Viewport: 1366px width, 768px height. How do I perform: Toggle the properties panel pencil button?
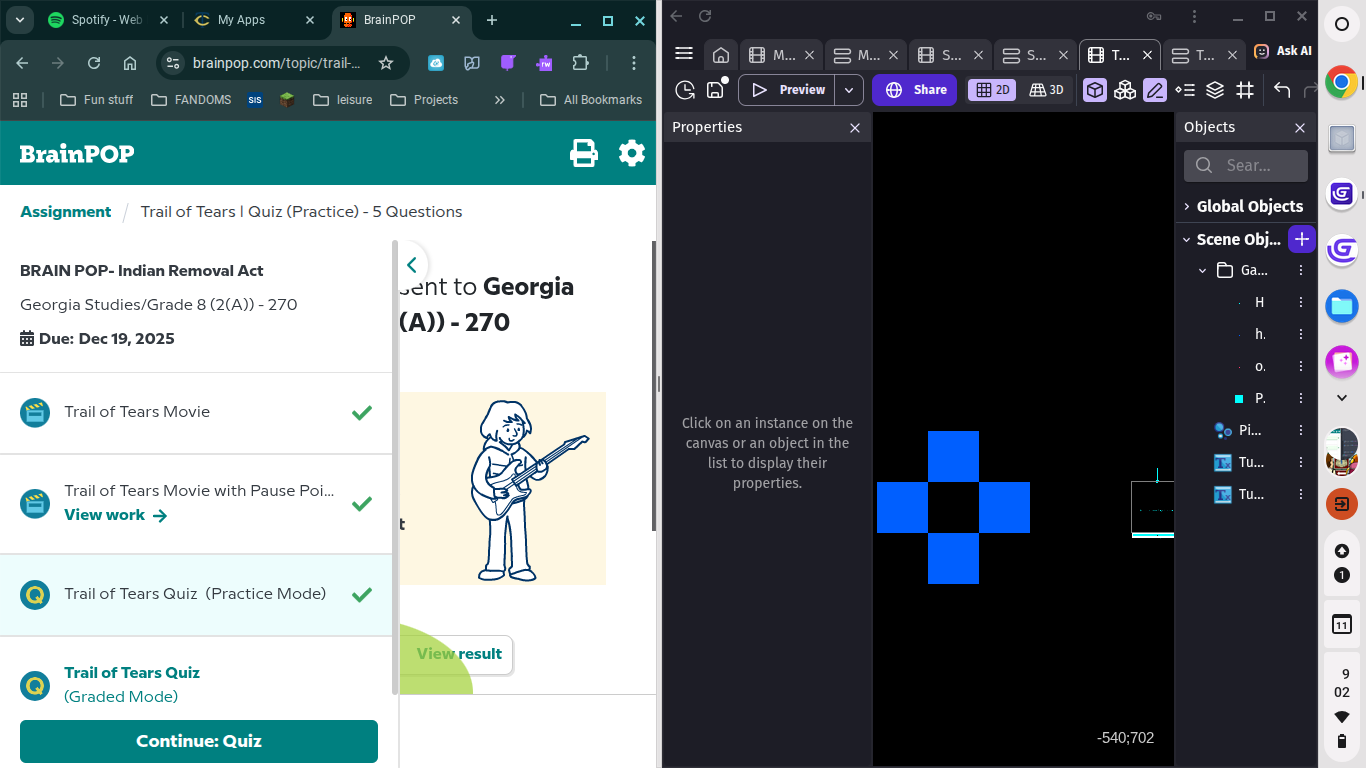[1155, 90]
